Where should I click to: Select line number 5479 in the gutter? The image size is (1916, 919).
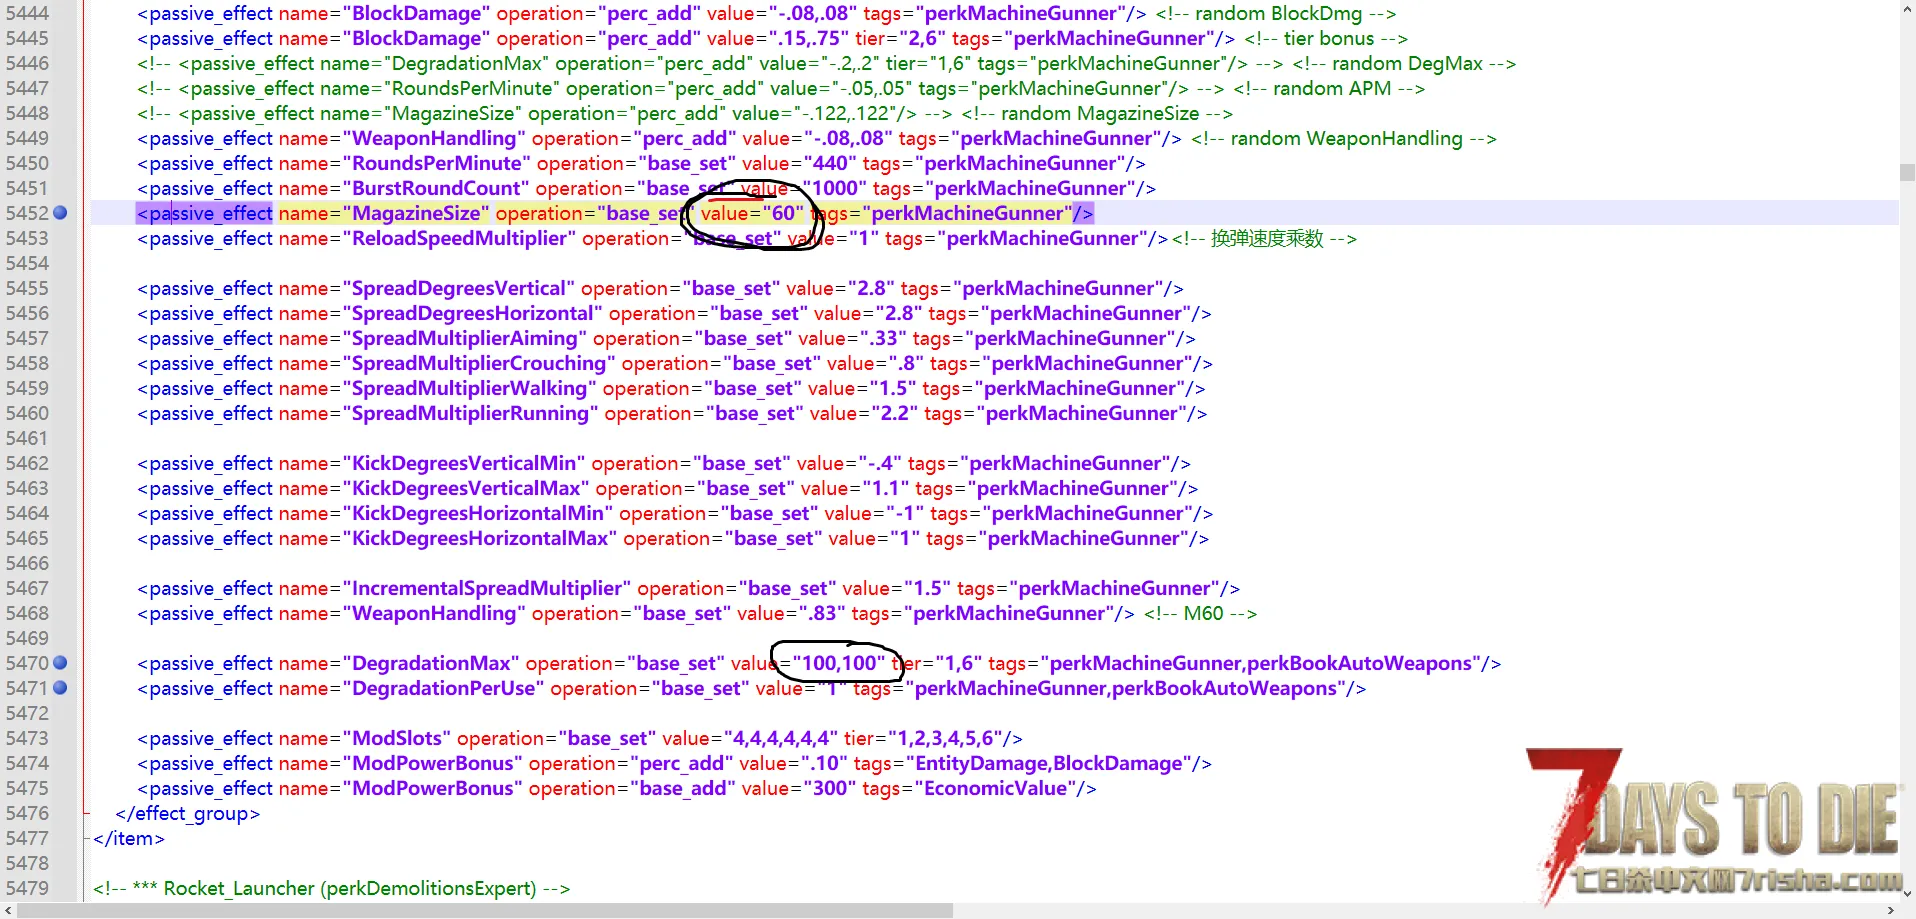tap(27, 888)
